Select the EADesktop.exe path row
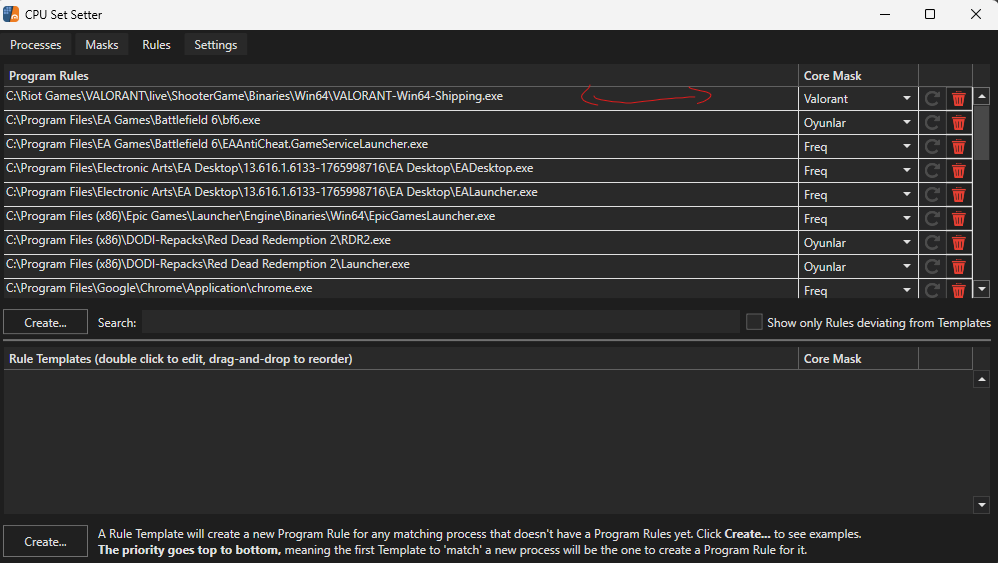This screenshot has width=998, height=563. point(401,170)
